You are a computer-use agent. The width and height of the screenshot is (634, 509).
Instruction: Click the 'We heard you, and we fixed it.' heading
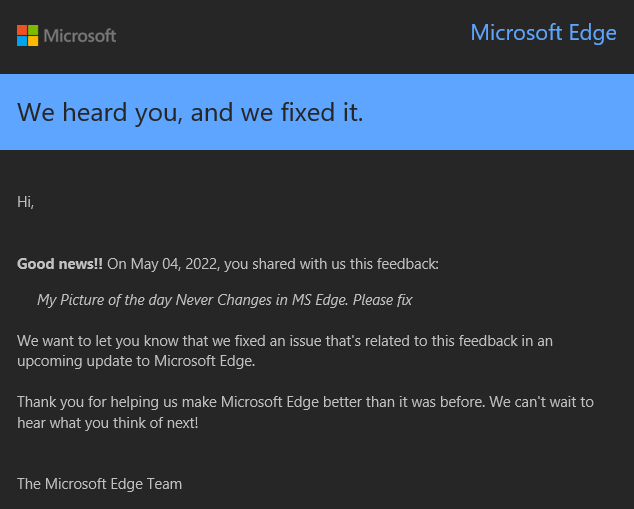coord(190,113)
